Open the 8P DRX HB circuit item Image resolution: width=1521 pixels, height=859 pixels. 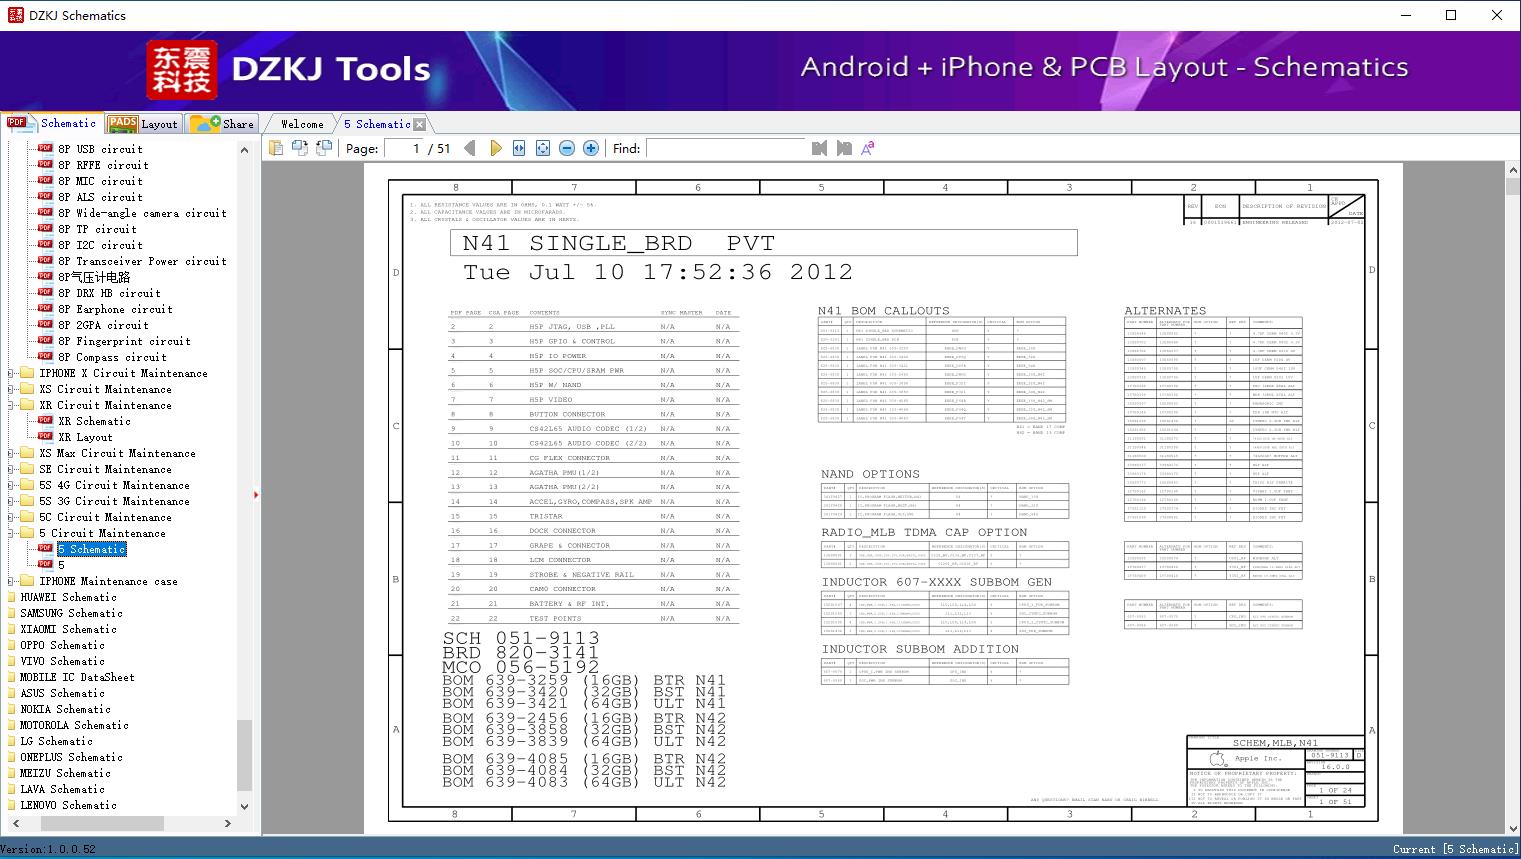coord(109,293)
